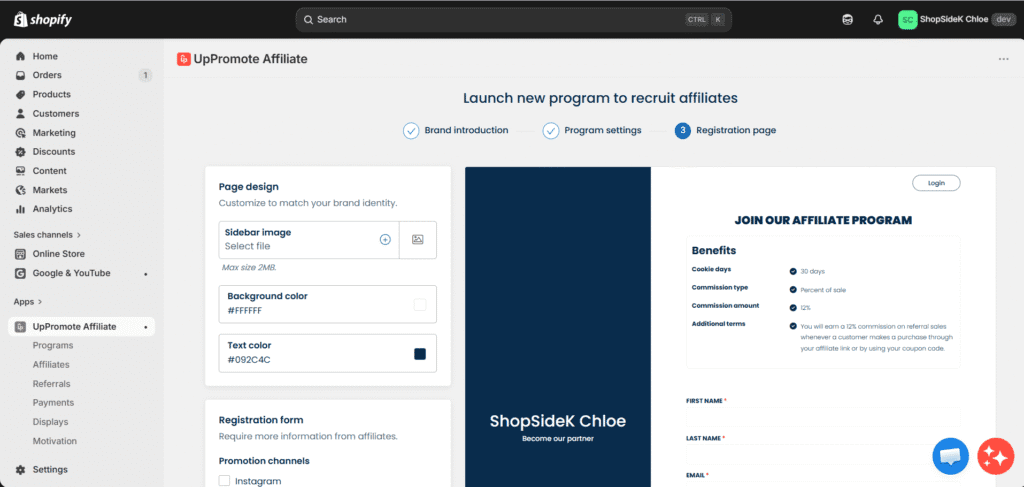This screenshot has height=487, width=1024.
Task: Click the 'Max size 2MB.' note
Action: pos(249,268)
